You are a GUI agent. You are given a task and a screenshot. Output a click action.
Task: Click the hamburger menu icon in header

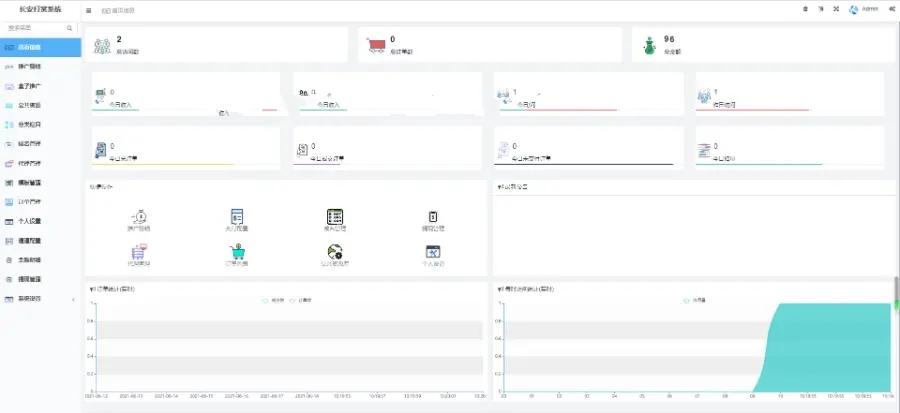88,10
